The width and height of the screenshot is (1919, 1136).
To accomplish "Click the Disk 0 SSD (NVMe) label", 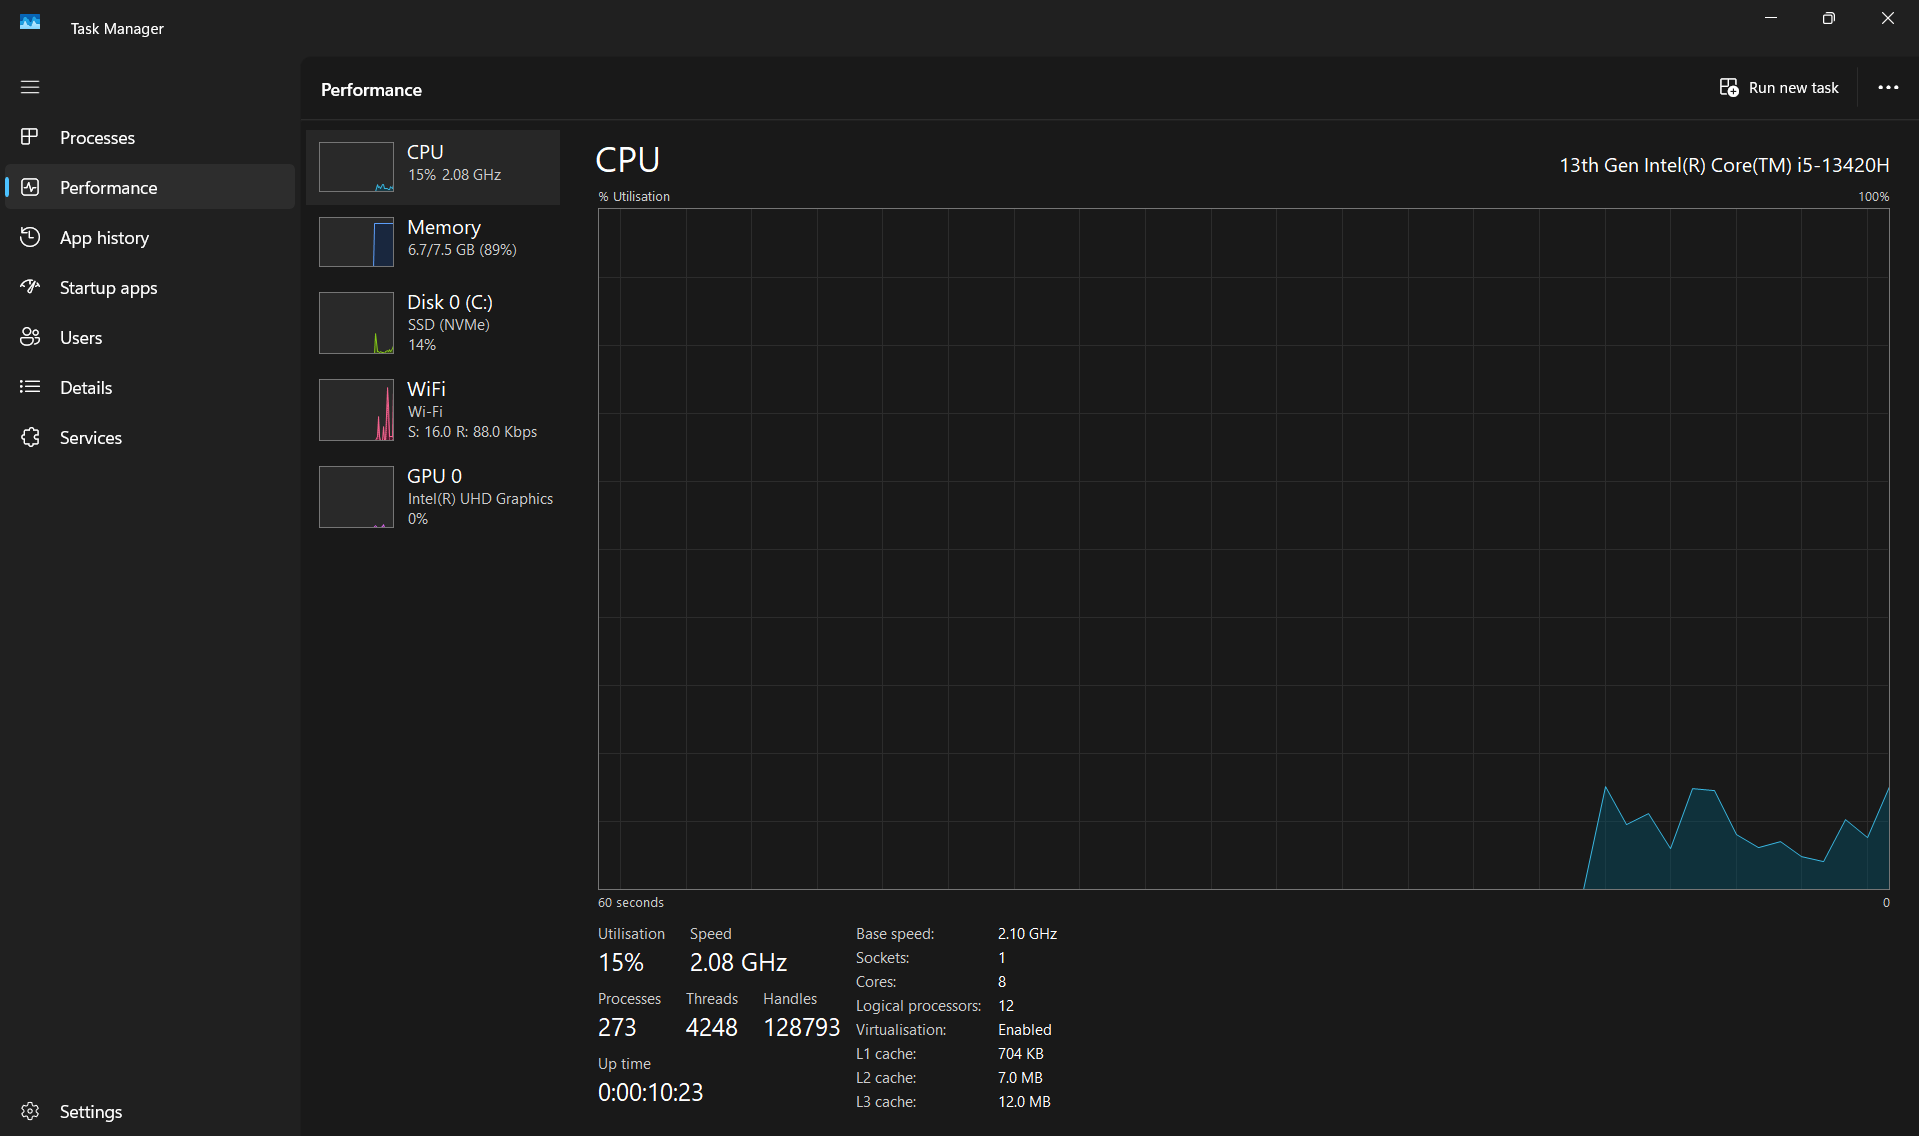I will click(x=449, y=325).
